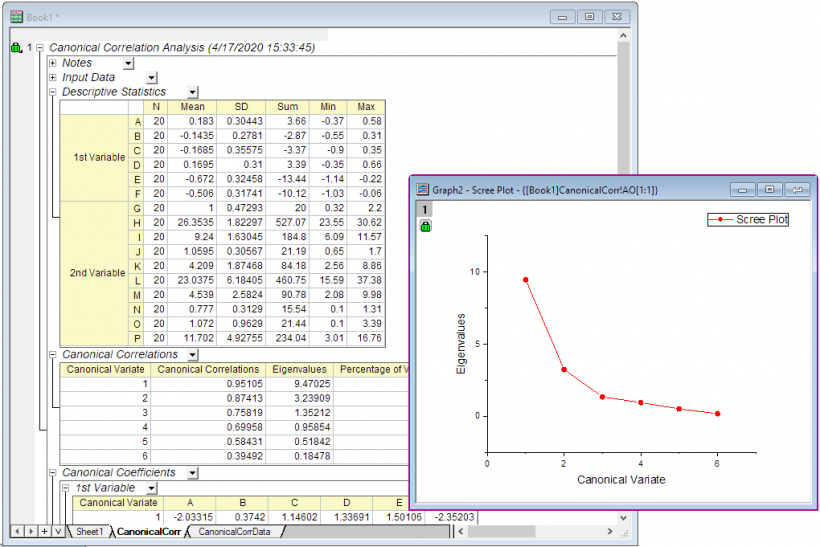Viewport: 820px width, 547px height.
Task: Click coefficient value -2.03315 under column A
Action: [190, 517]
